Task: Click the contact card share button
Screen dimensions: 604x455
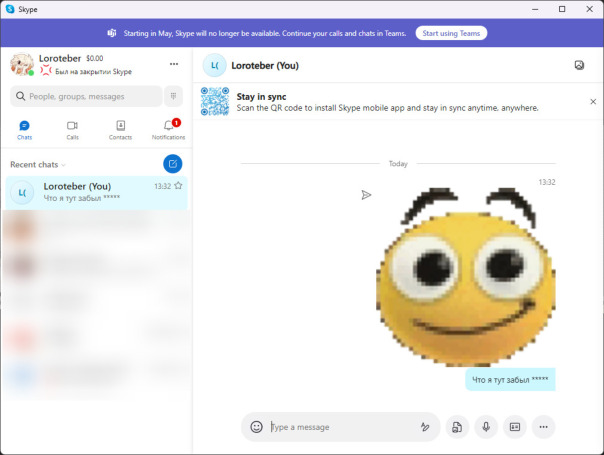Action: pyautogui.click(x=515, y=426)
